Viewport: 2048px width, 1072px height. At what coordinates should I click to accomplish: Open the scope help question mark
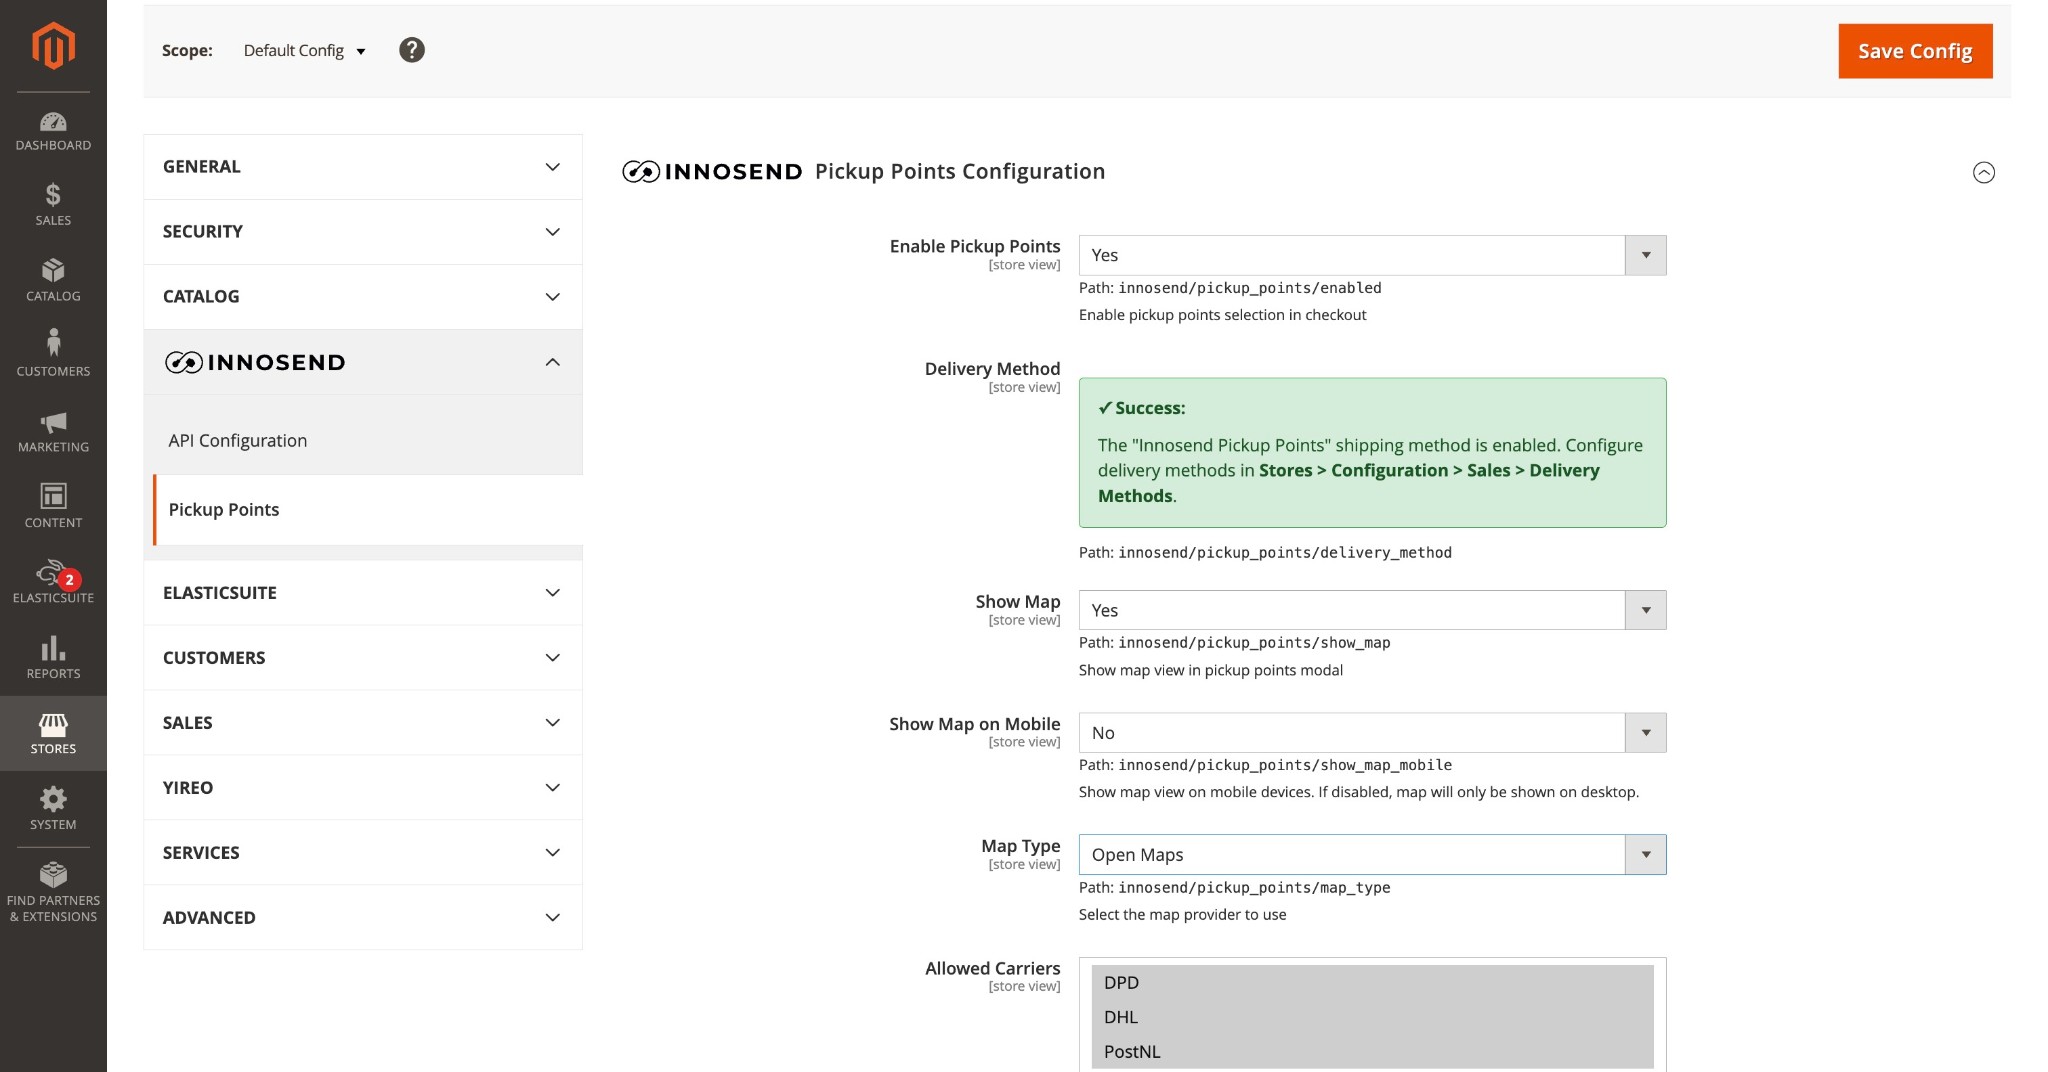[411, 49]
